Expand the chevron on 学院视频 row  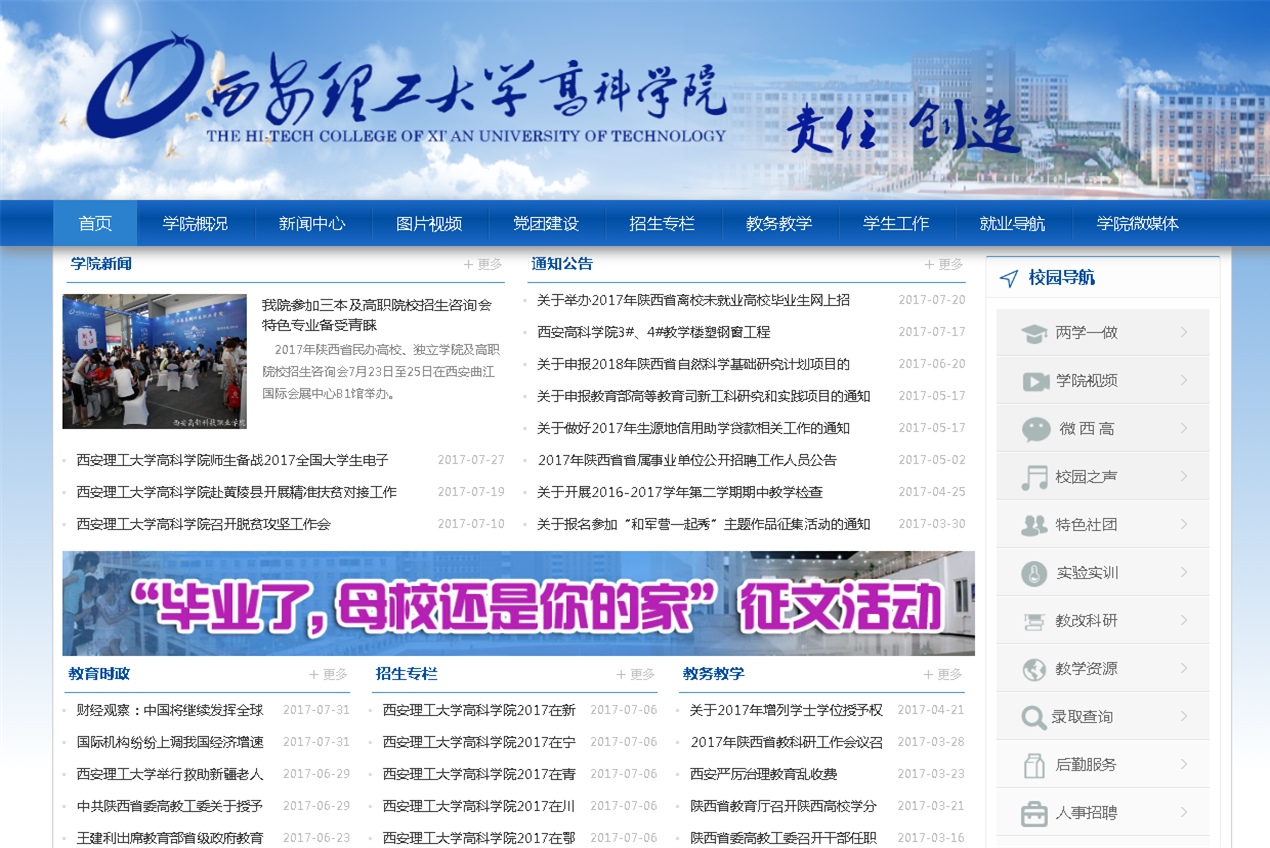1184,380
